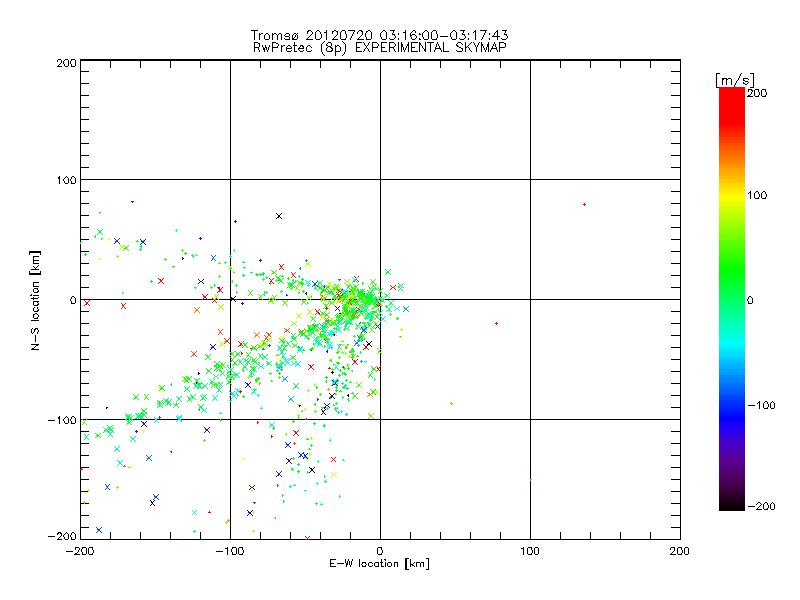Screen dimensions: 800x600
Task: Select the lone red dot right of center
Action: 496,323
